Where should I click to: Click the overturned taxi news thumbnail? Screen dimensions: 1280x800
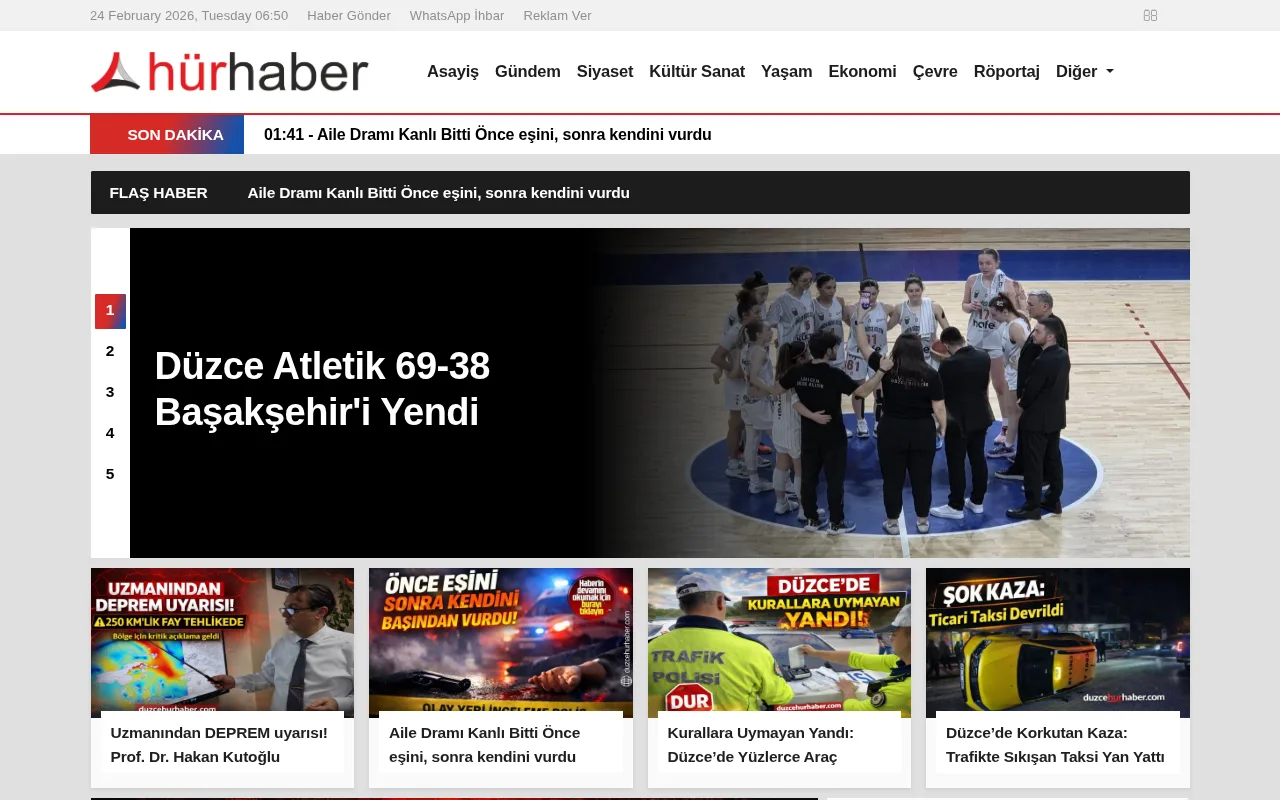coord(1057,641)
